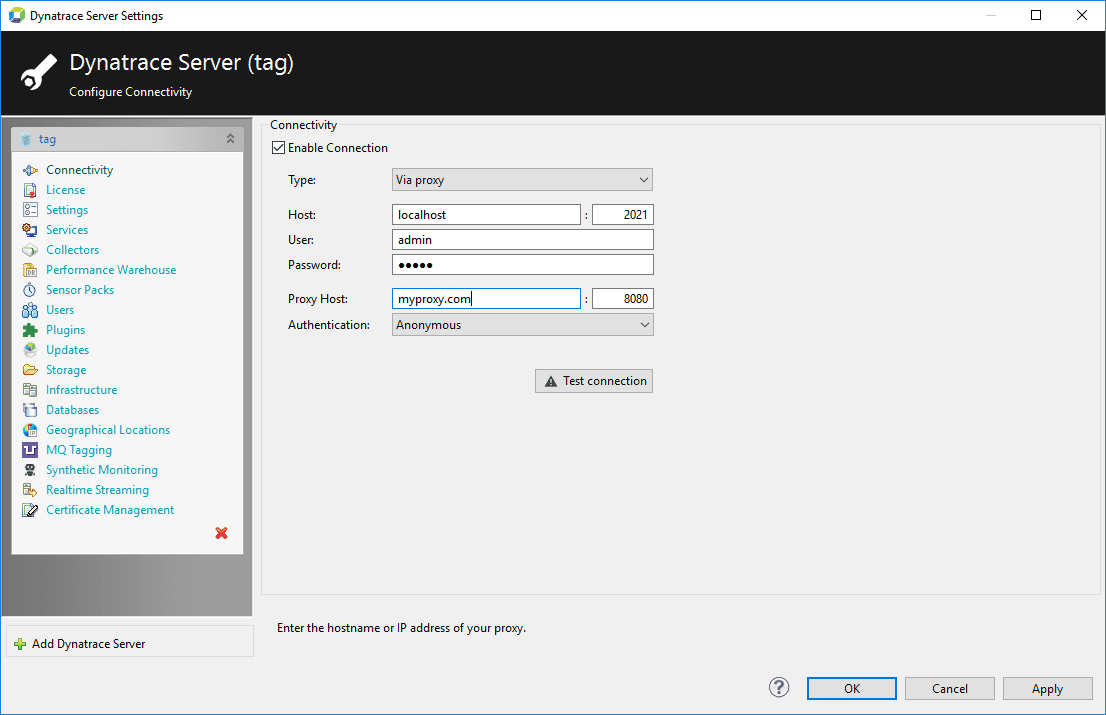Image resolution: width=1106 pixels, height=715 pixels.
Task: Click the License icon in sidebar
Action: point(30,190)
